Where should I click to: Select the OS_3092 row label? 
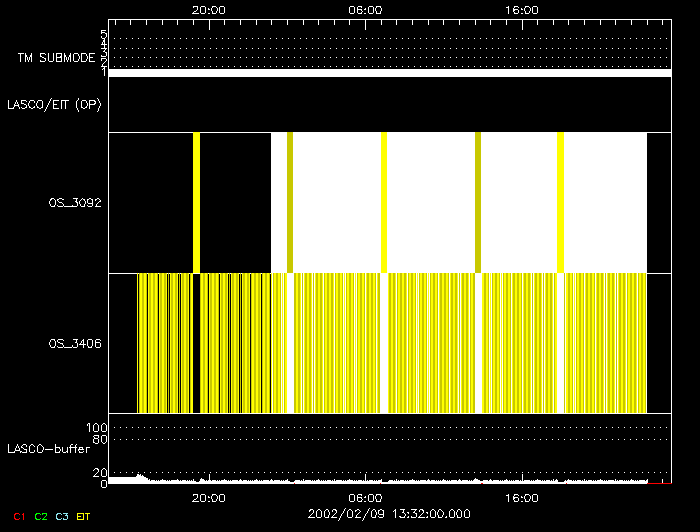75,203
